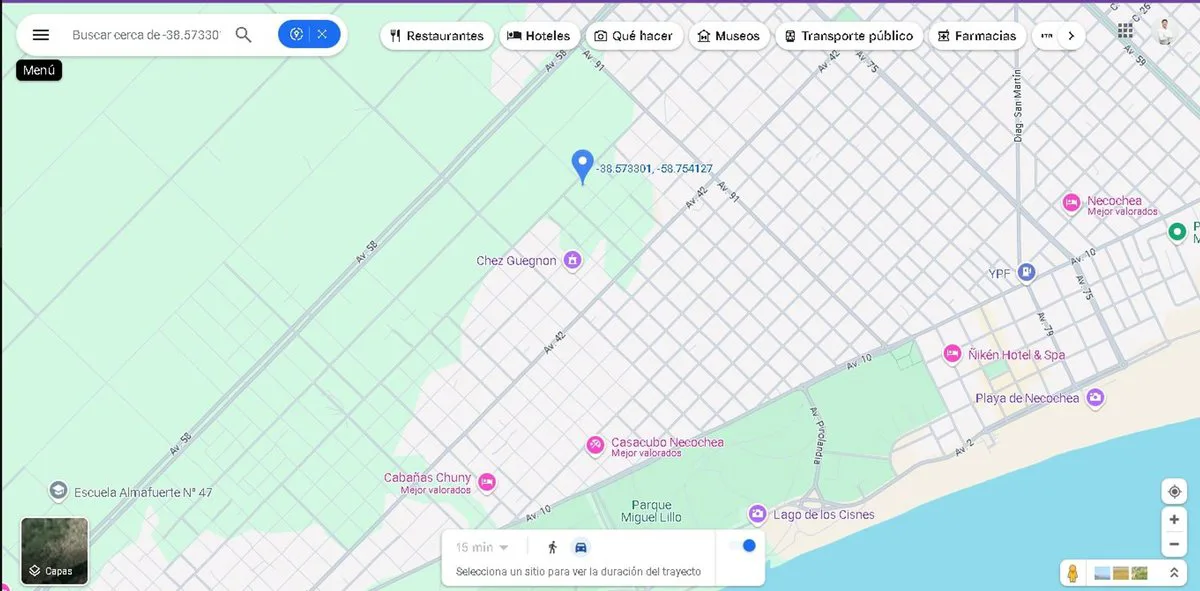Zoom out with the minus button
The height and width of the screenshot is (591, 1200).
pyautogui.click(x=1174, y=544)
